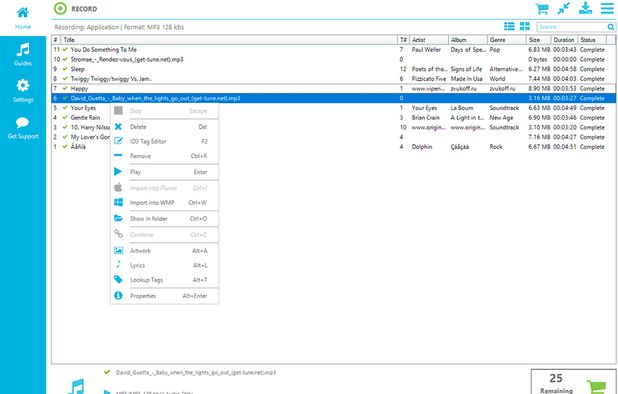Select the Twiggy Twiggy/twiggy Vs. Jam row
Image resolution: width=618 pixels, height=394 pixels.
click(333, 78)
